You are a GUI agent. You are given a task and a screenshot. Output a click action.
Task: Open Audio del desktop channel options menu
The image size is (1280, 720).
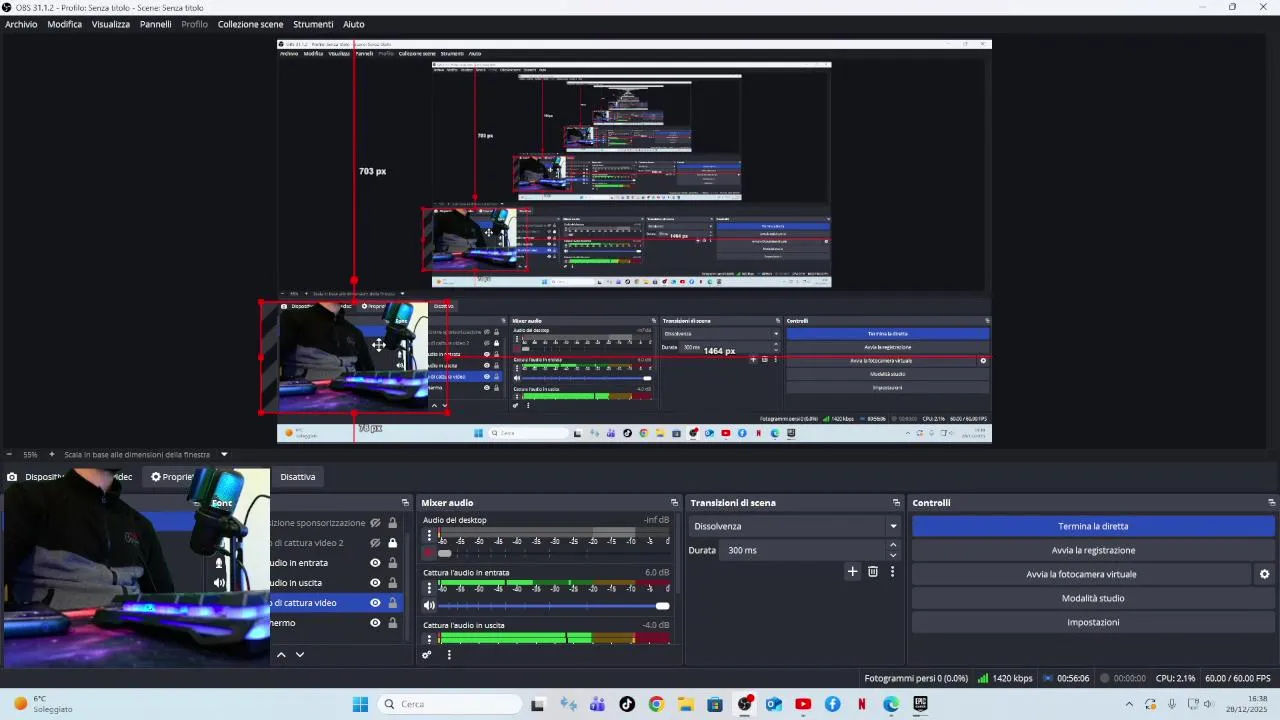coord(429,535)
